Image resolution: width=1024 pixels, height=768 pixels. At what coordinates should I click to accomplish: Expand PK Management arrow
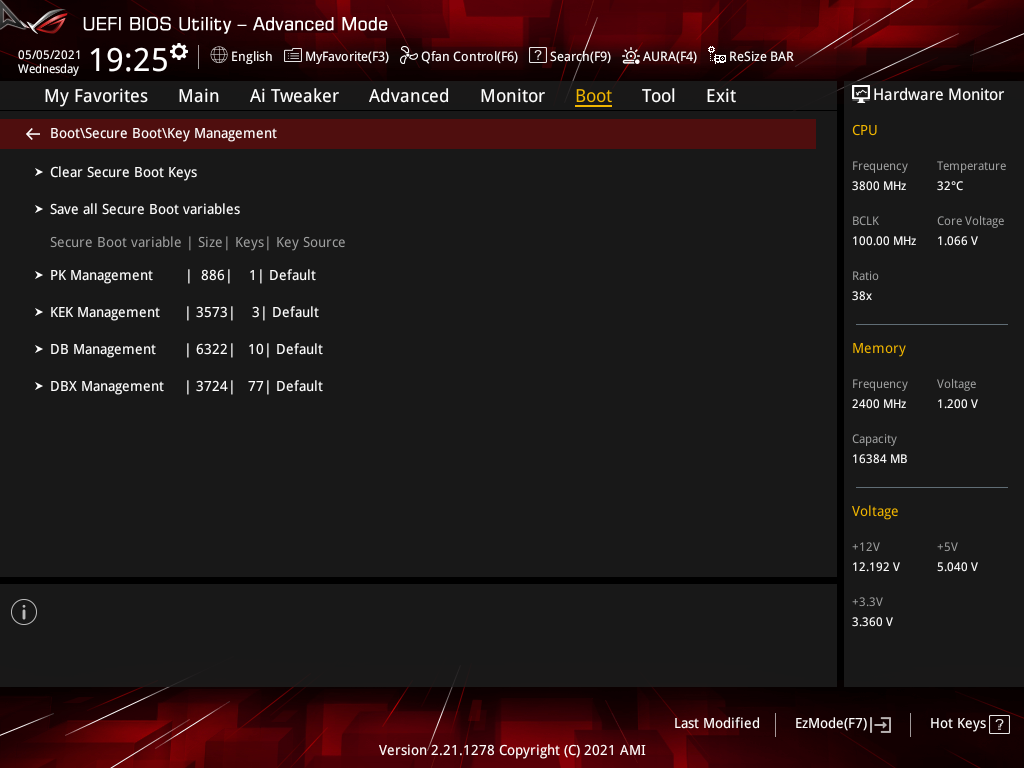pyautogui.click(x=39, y=276)
